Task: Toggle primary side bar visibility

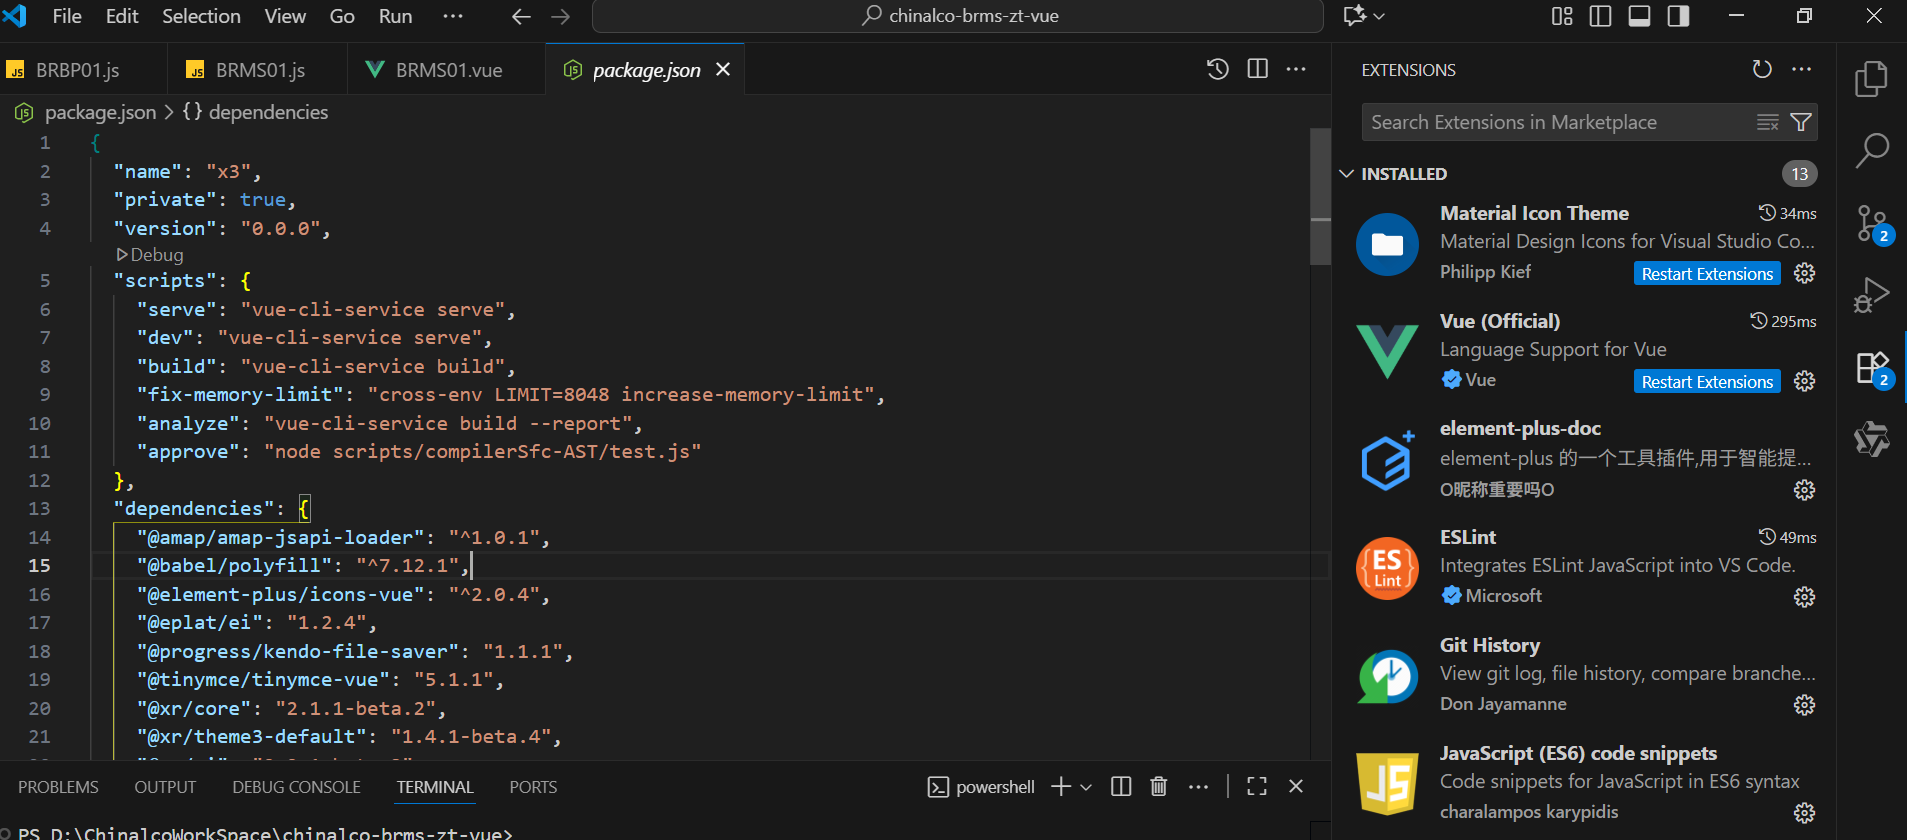Action: pos(1600,16)
